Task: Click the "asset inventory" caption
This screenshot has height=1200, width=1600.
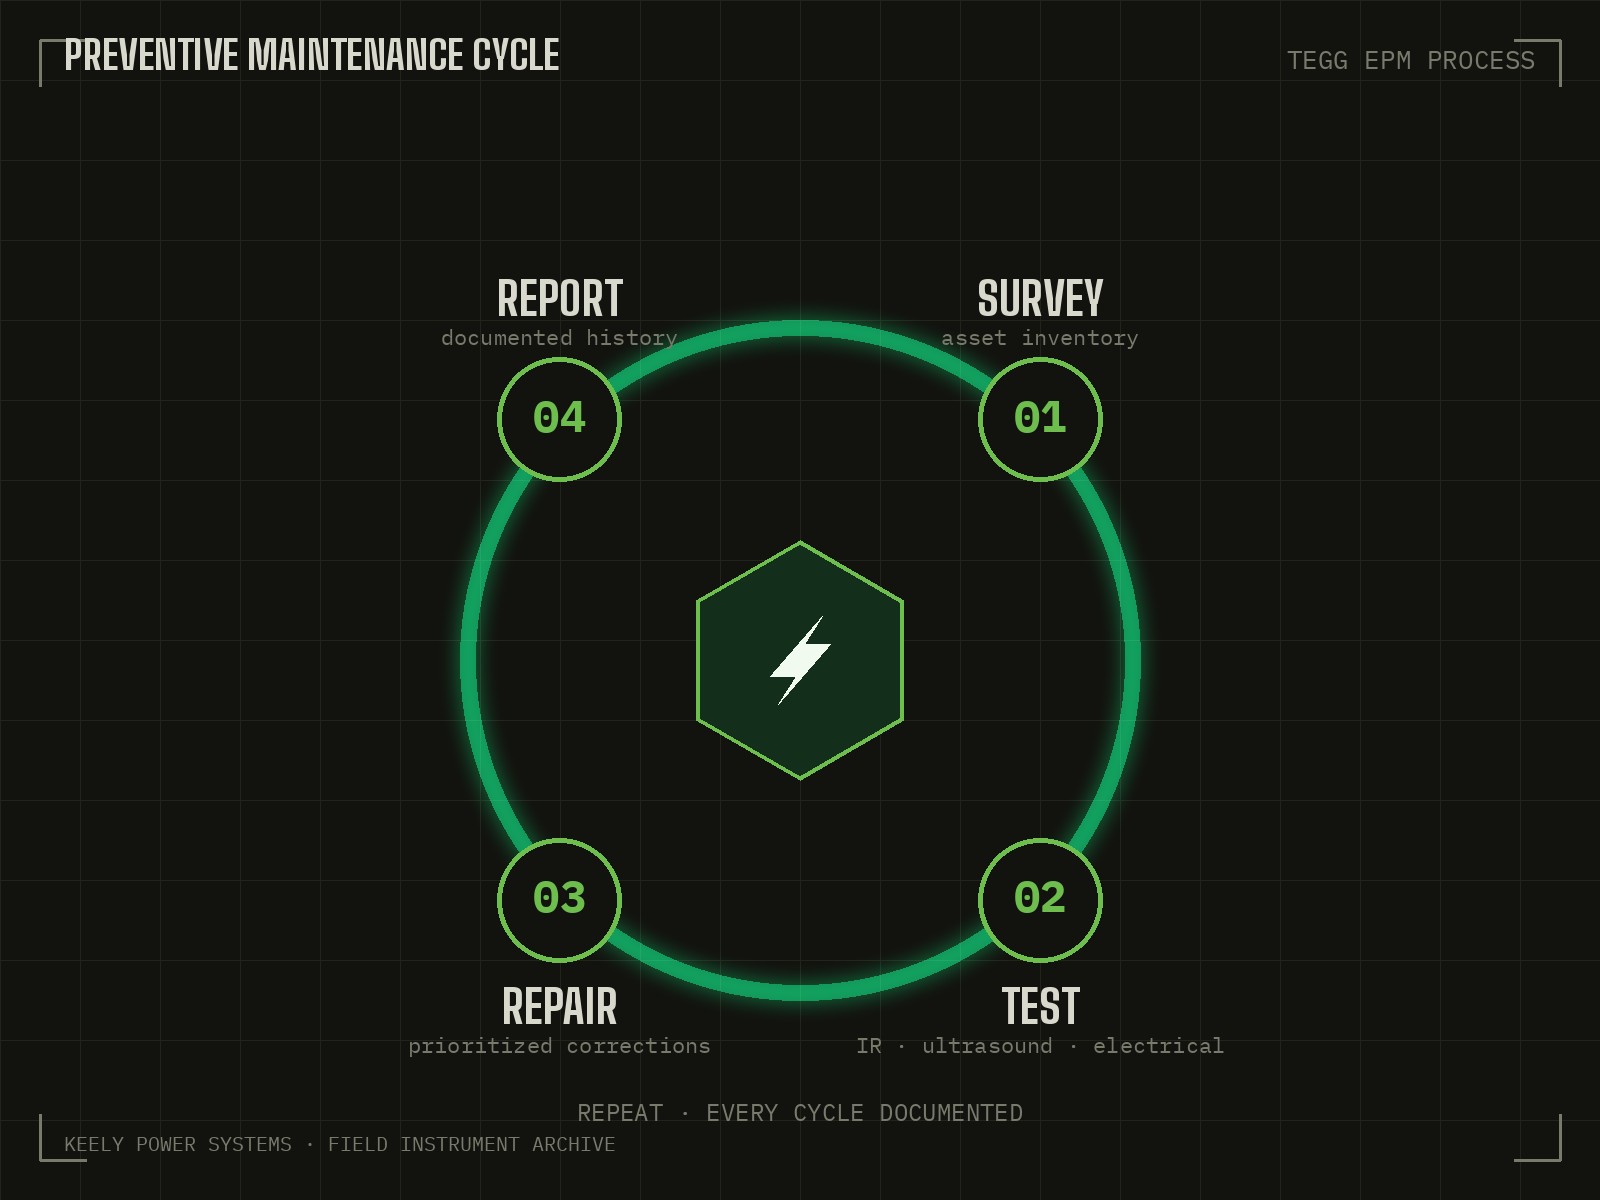Action: [1040, 338]
